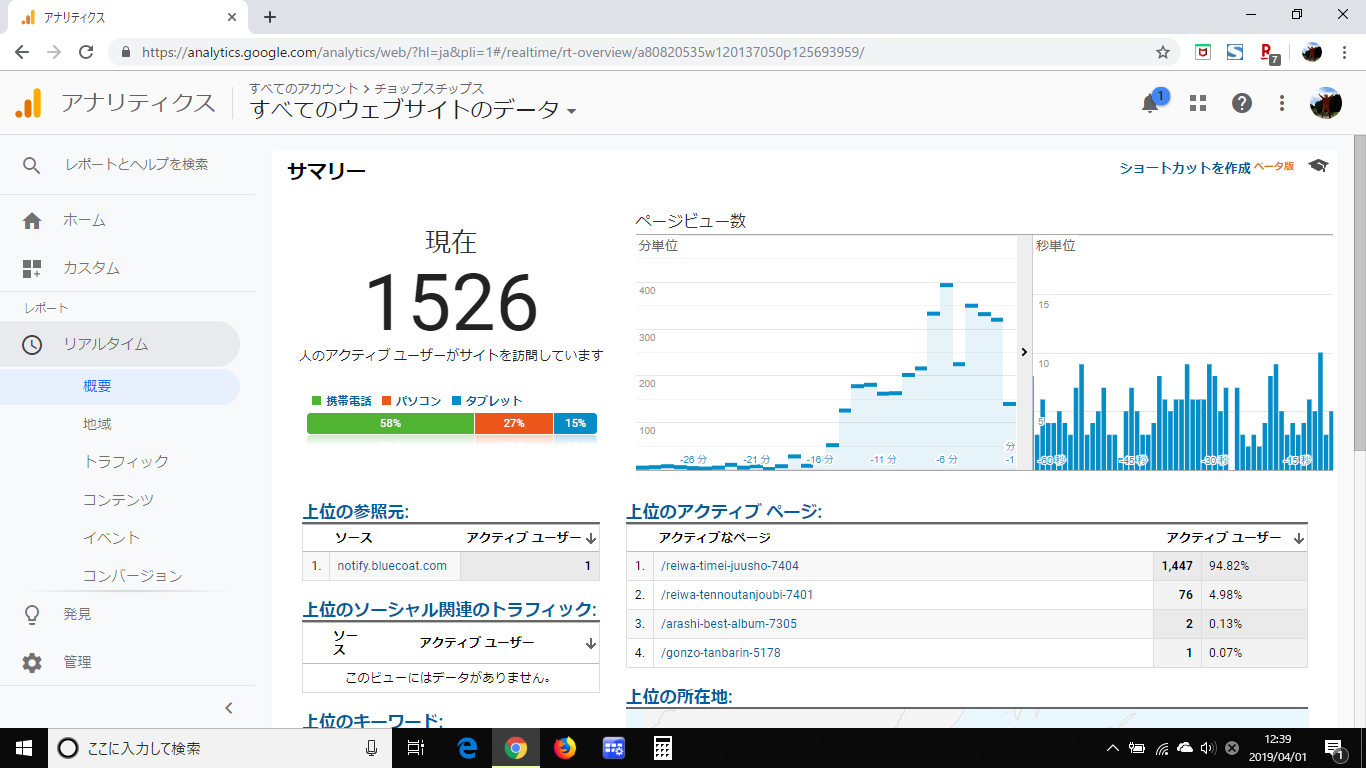Select トラフィック in the Realtime menu
Screen dimensions: 1366x768
(x=126, y=462)
